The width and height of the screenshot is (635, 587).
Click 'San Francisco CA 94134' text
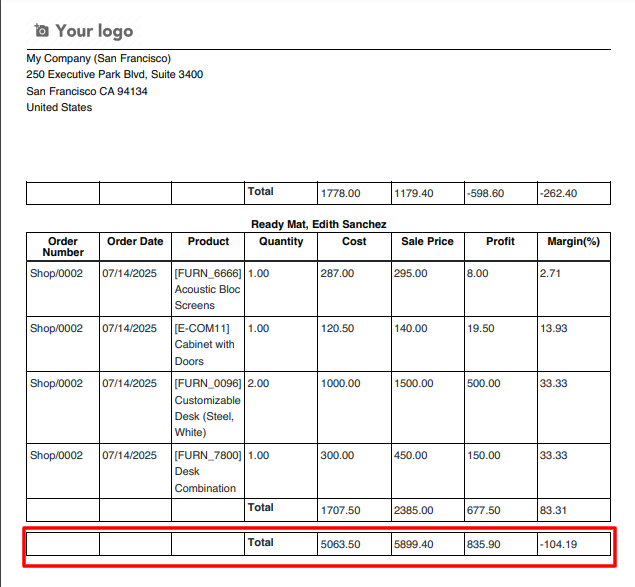pos(87,91)
